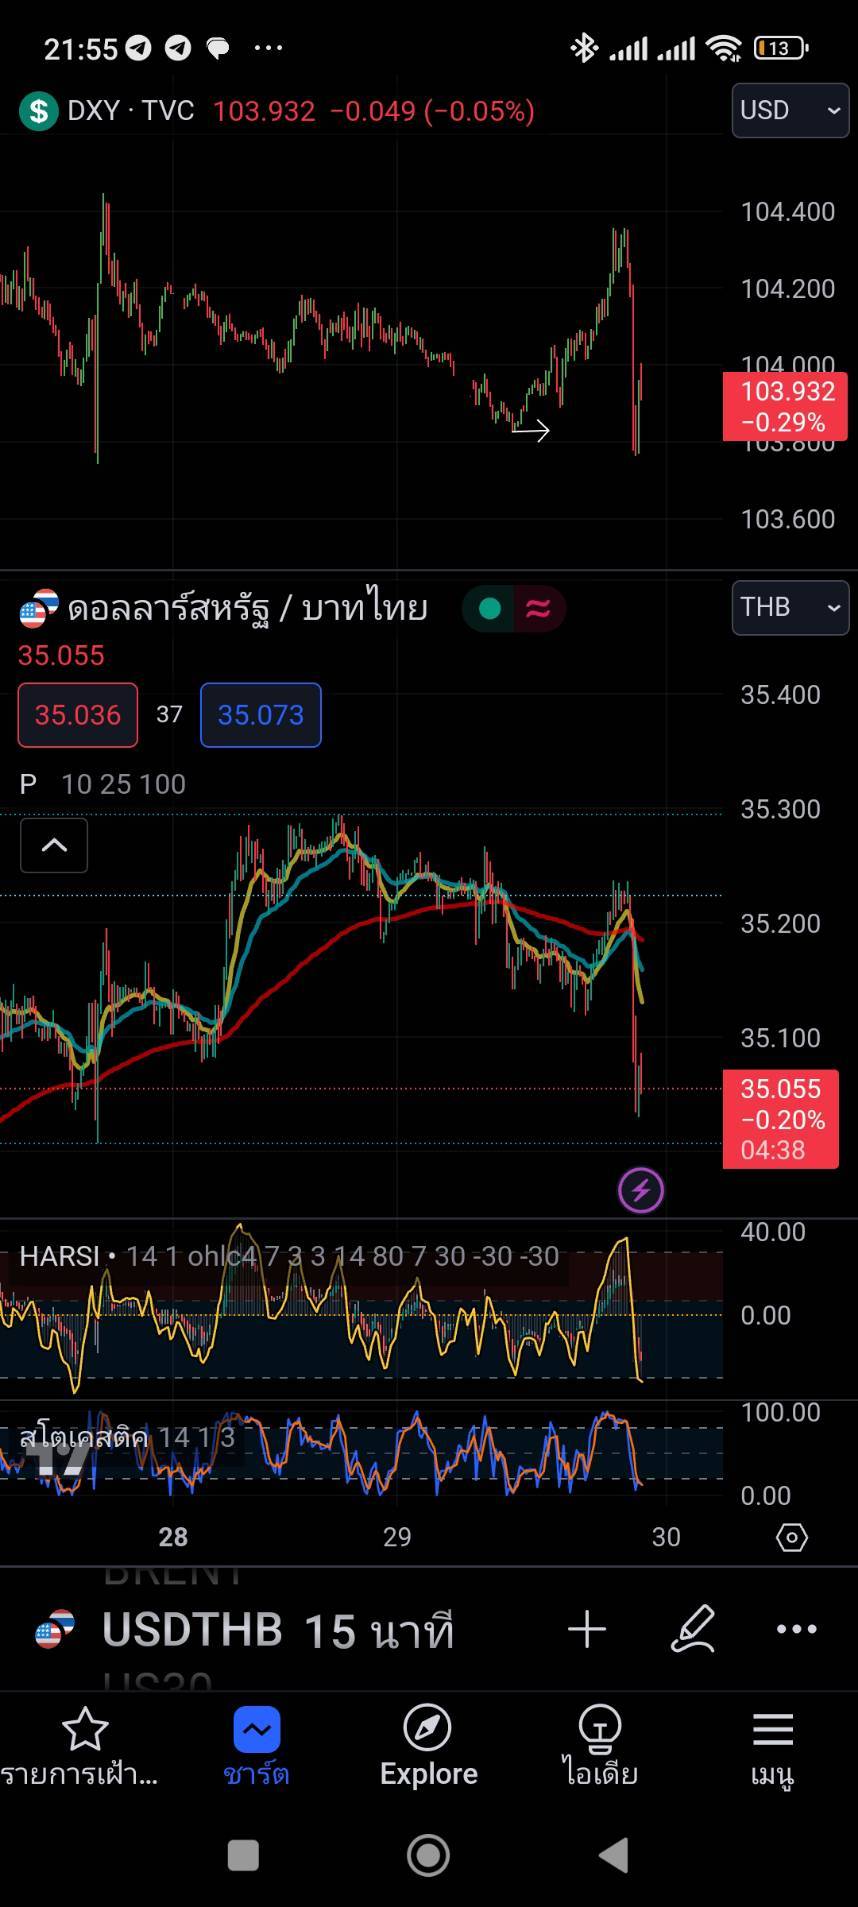Tap the chat bubble notification icon
This screenshot has height=1907, width=858.
217,48
